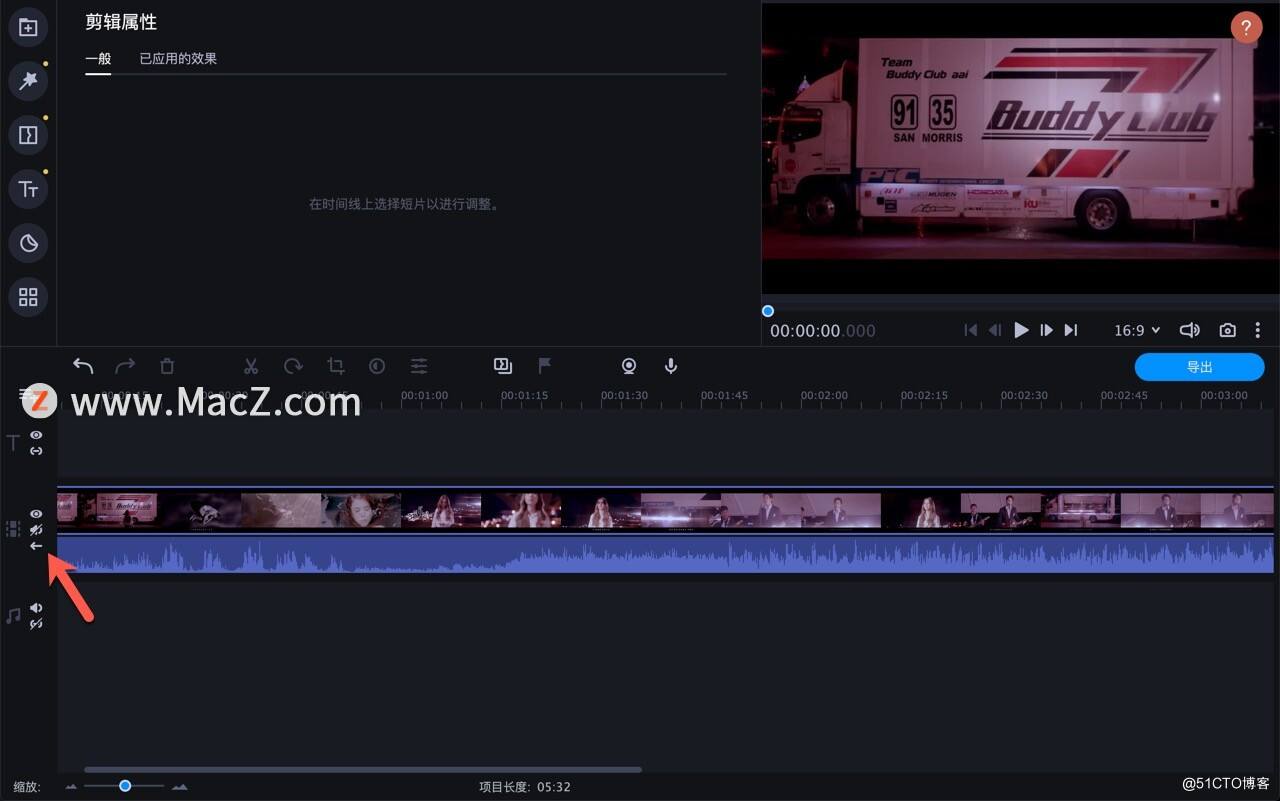The height and width of the screenshot is (801, 1280).
Task: Delete selected clip with trash icon
Action: [x=167, y=366]
